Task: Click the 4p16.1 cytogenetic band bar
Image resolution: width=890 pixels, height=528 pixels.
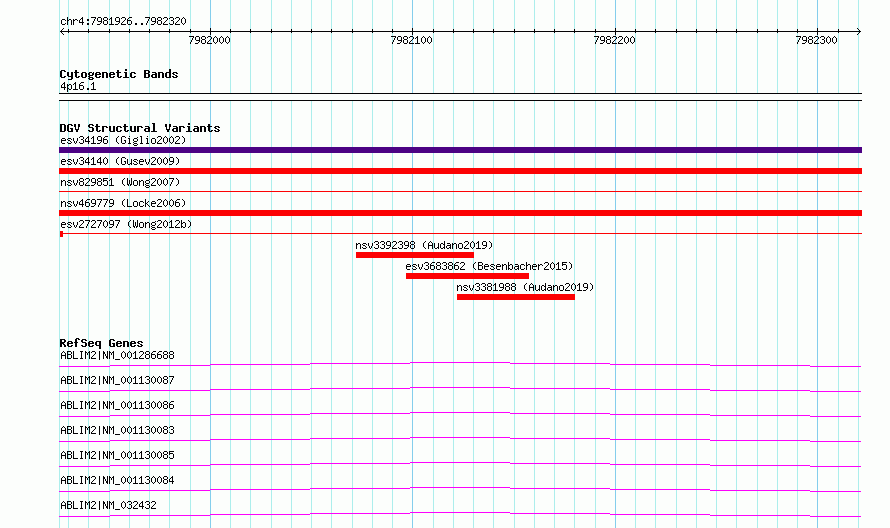Action: (x=460, y=97)
